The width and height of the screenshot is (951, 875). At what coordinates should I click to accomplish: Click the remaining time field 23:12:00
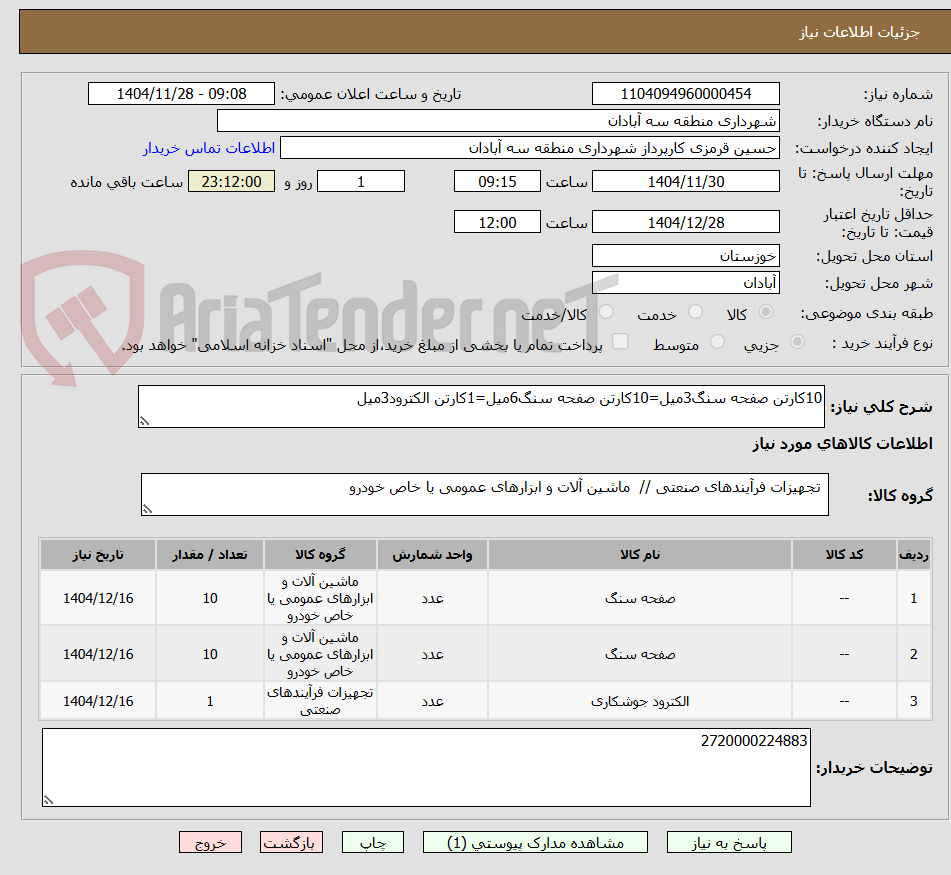point(231,181)
